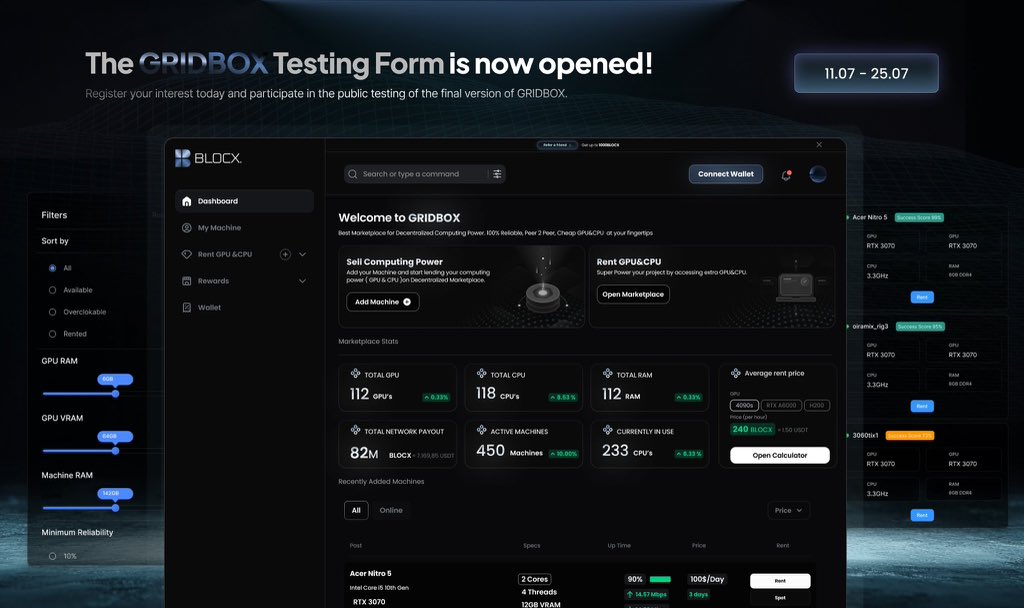Click the GPU RAM slider handle
Image resolution: width=1024 pixels, height=608 pixels.
click(x=116, y=394)
